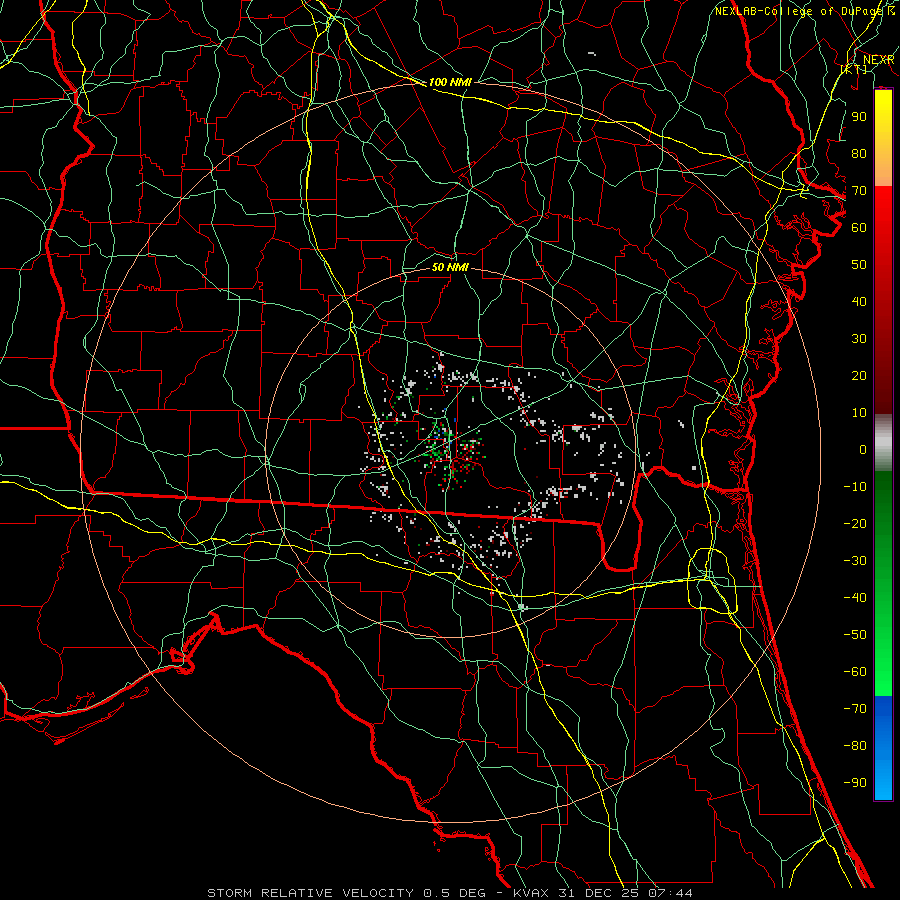Click the positive 90 scale label
The width and height of the screenshot is (900, 900).
[859, 117]
